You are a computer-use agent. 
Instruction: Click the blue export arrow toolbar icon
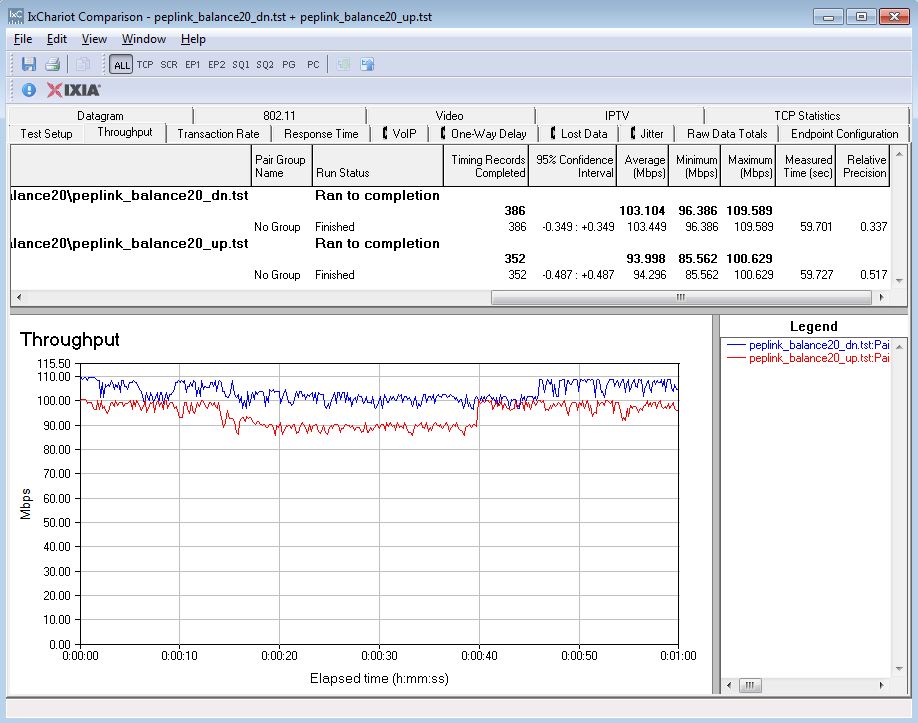click(x=367, y=64)
